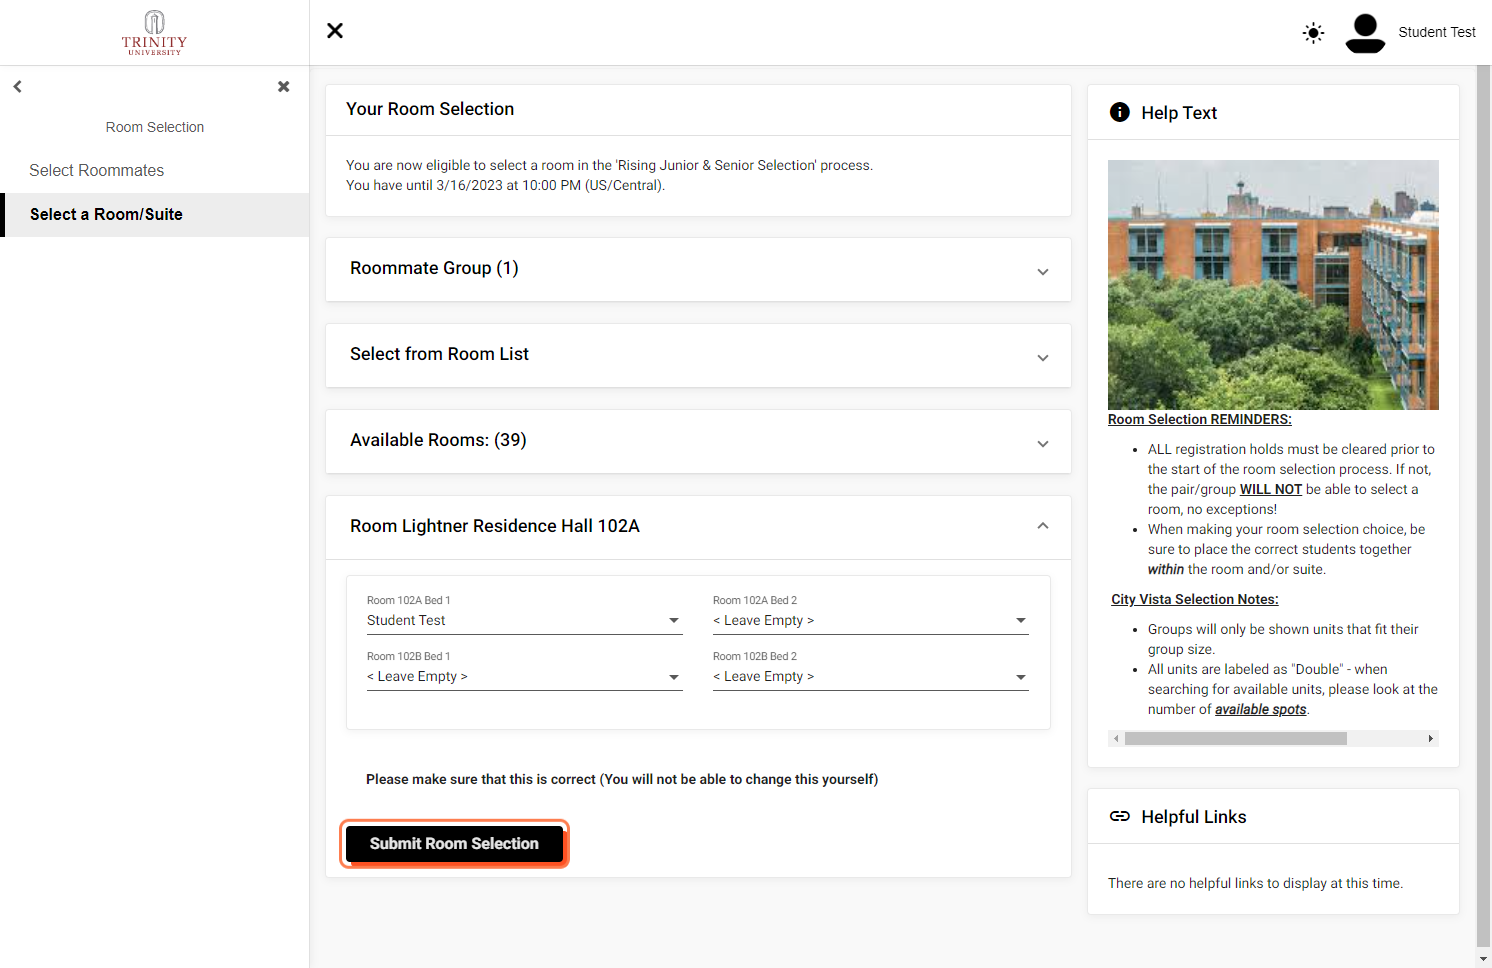
Task: Click the Help Text horizontal scrollbar thumb
Action: point(1235,739)
